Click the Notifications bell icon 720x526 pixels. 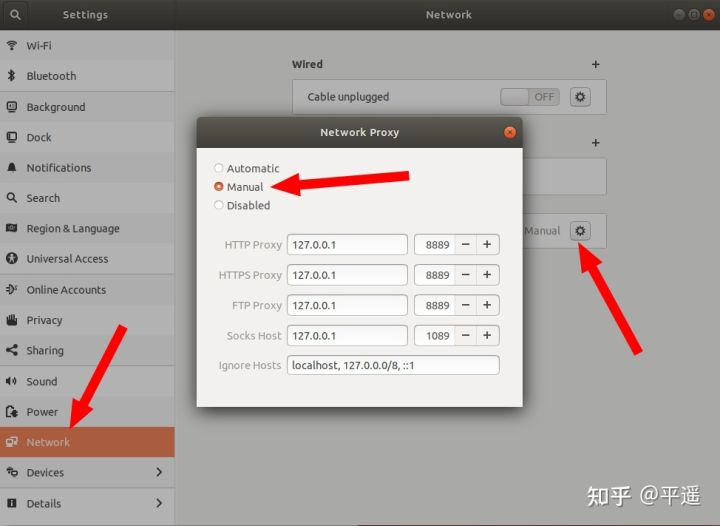12,168
